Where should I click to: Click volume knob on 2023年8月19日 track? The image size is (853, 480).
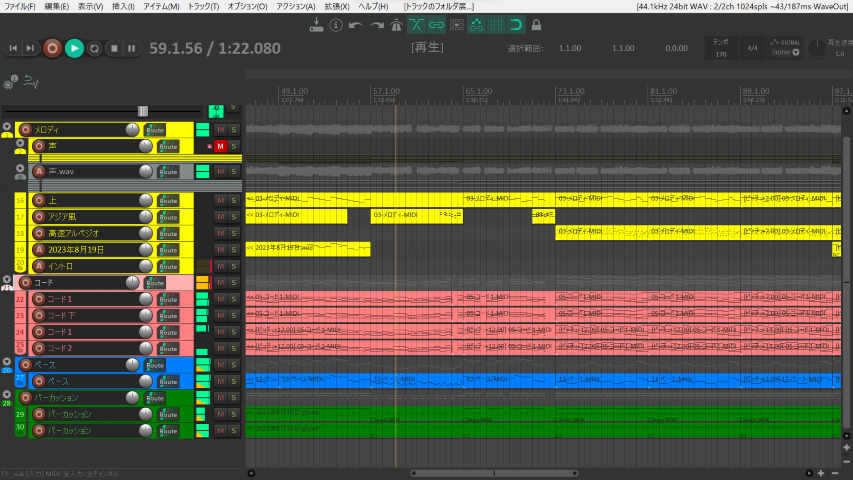[x=145, y=249]
